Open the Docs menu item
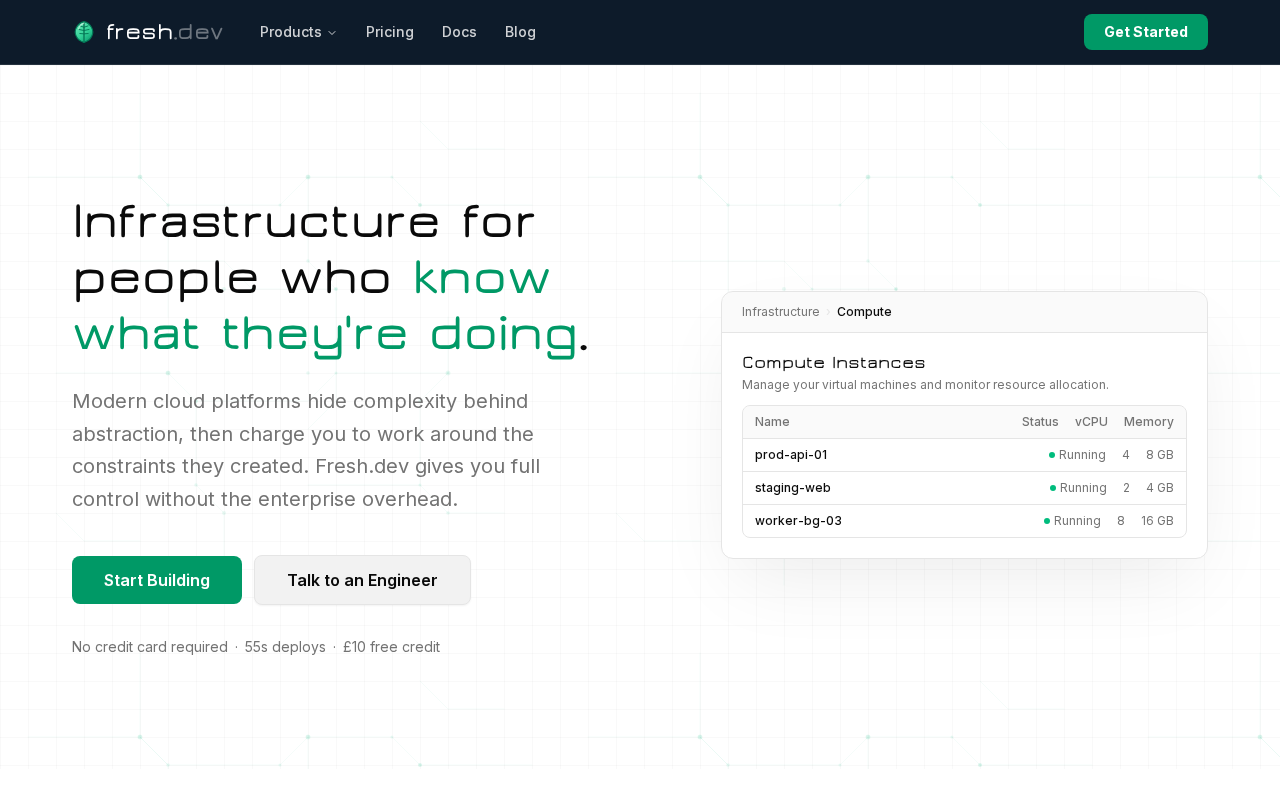Image resolution: width=1280 pixels, height=800 pixels. tap(459, 32)
